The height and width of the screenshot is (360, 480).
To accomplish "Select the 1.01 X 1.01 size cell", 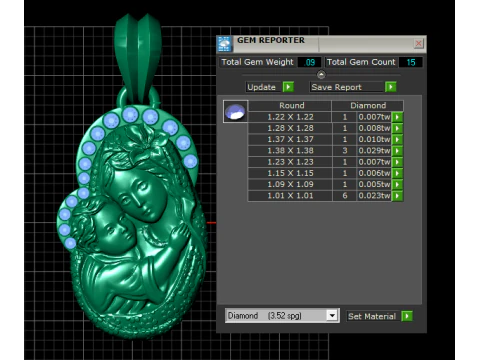I will 290,196.
